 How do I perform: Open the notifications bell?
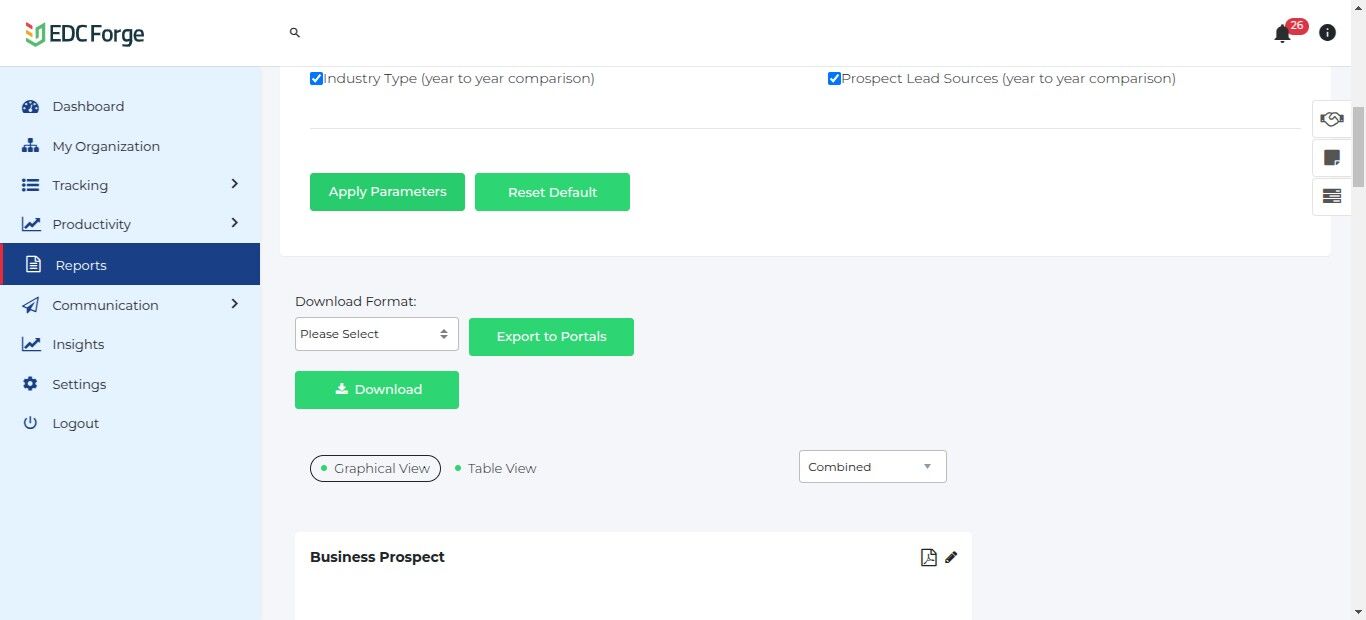click(x=1282, y=34)
